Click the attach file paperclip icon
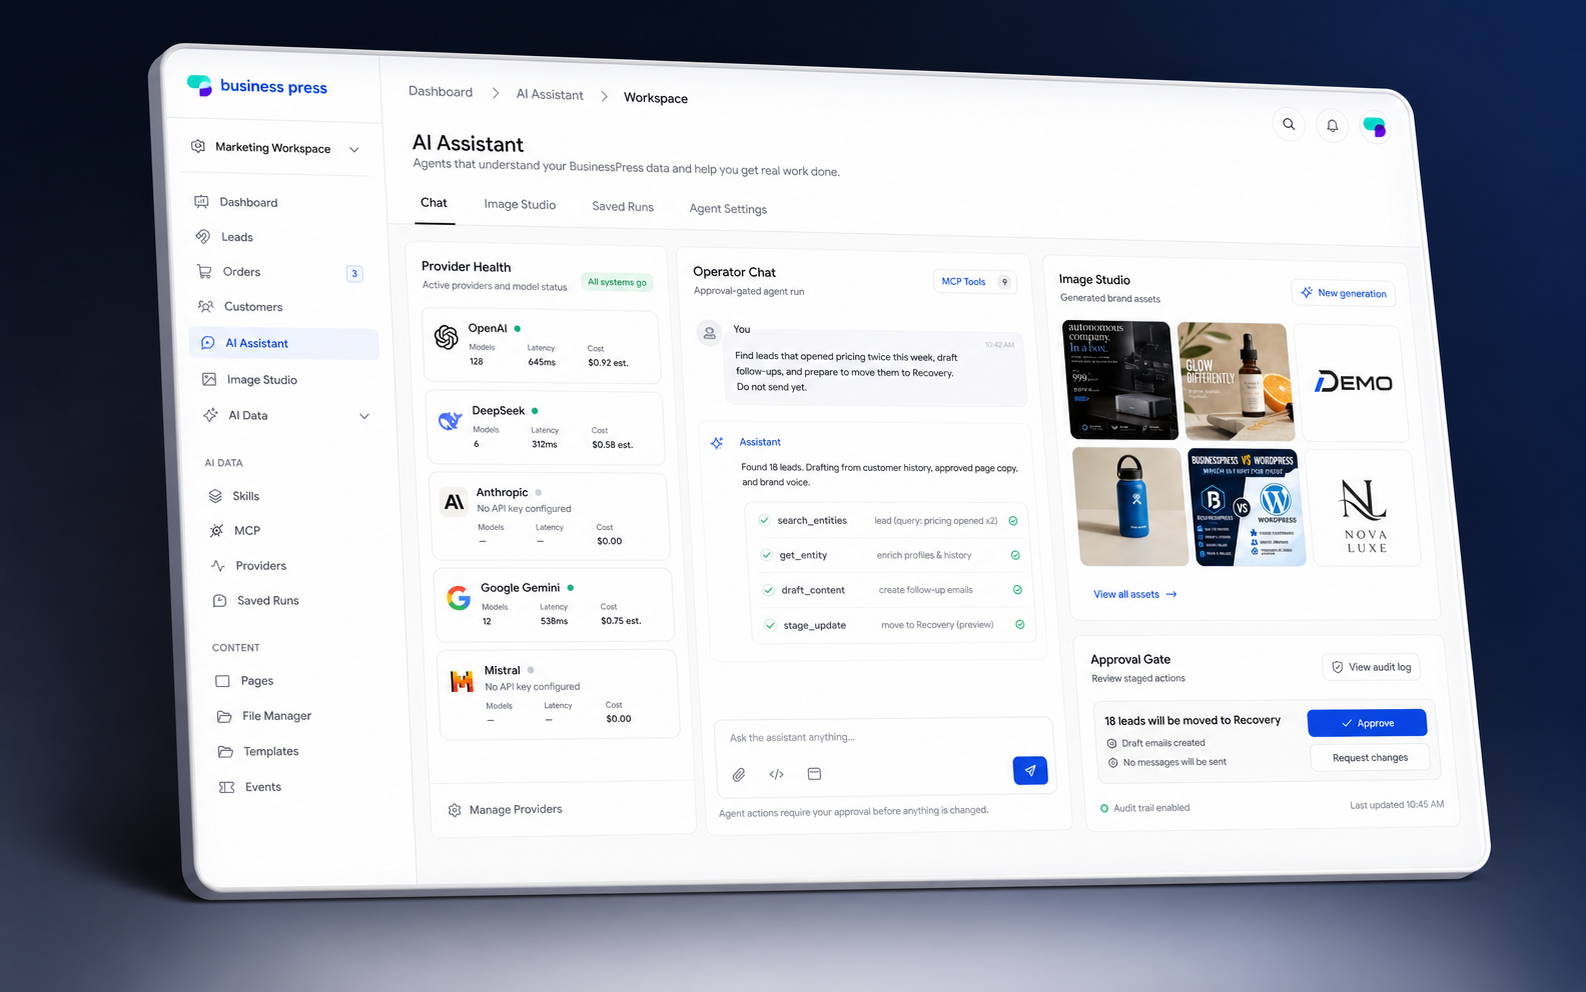 739,774
